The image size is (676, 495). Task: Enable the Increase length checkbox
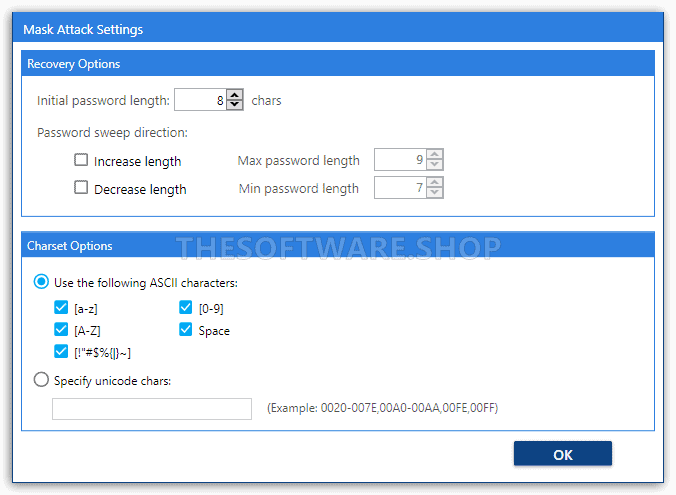(81, 160)
